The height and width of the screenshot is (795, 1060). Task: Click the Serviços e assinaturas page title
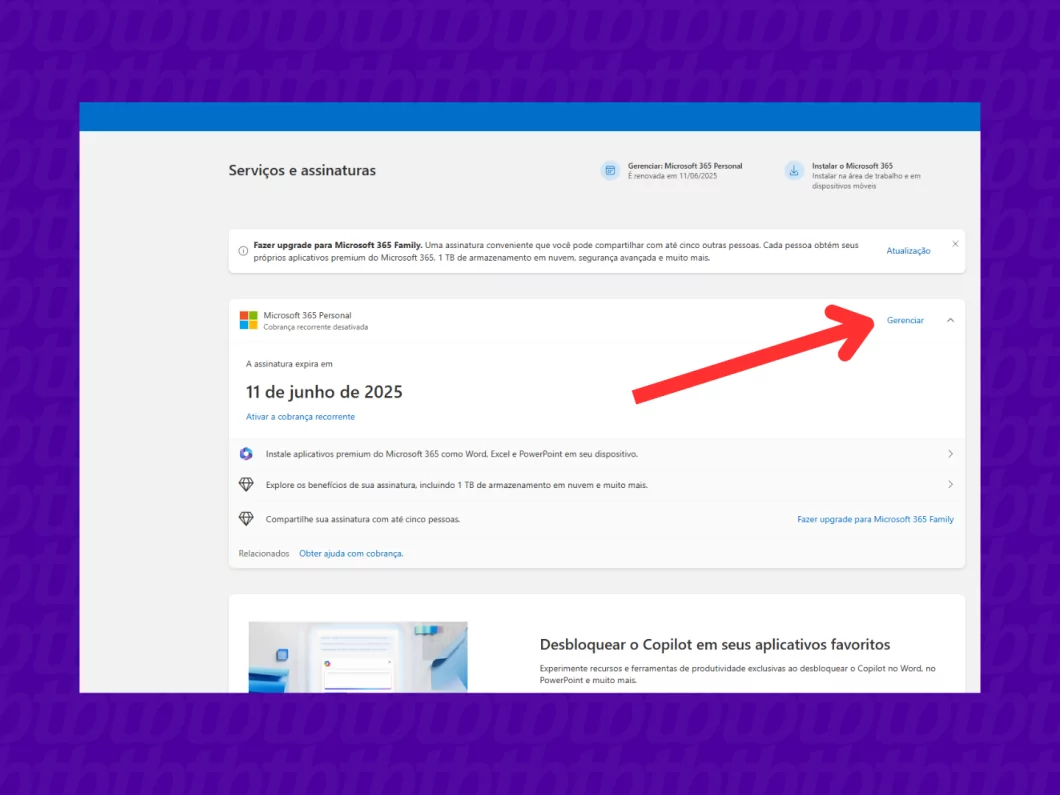[x=302, y=170]
